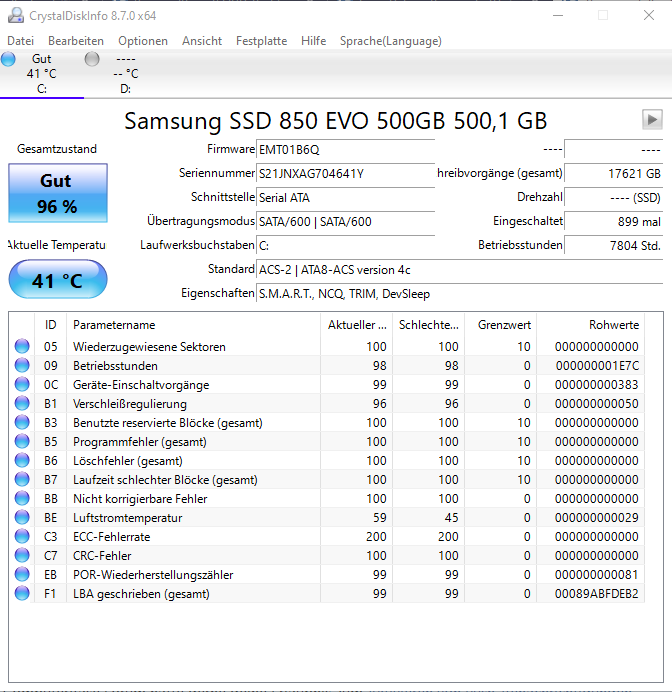
Task: Click status orb for Luftstromtemperatur row
Action: (x=22, y=517)
